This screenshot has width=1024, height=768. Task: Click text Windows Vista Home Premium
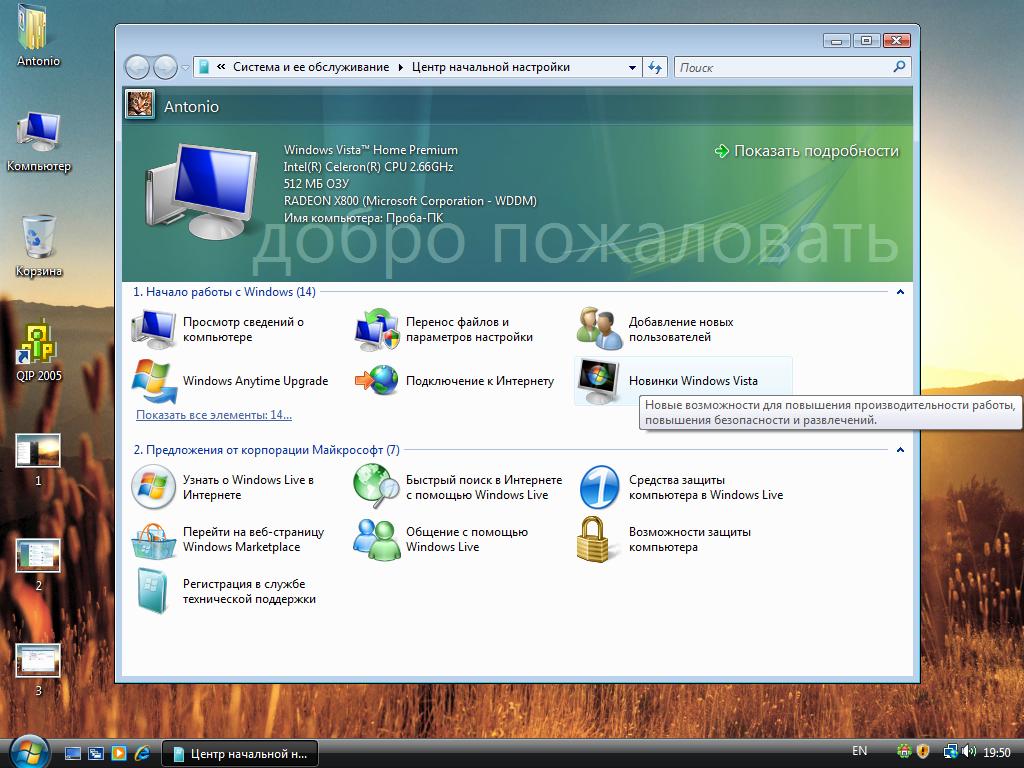[370, 150]
